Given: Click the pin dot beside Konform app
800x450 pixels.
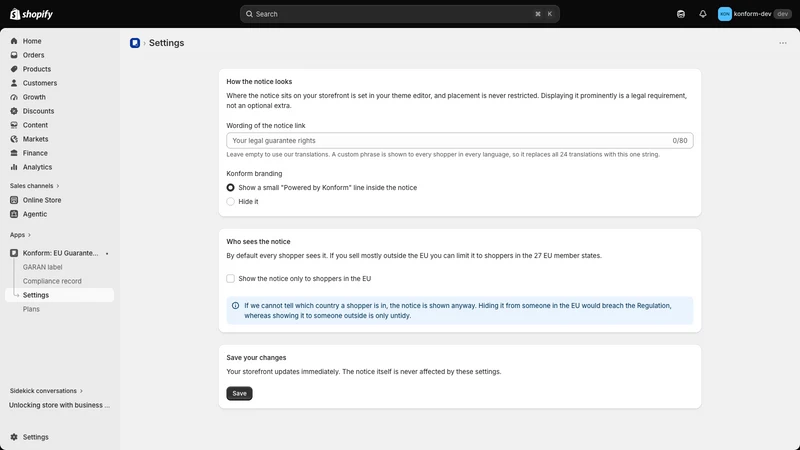Looking at the screenshot, I should coord(107,254).
